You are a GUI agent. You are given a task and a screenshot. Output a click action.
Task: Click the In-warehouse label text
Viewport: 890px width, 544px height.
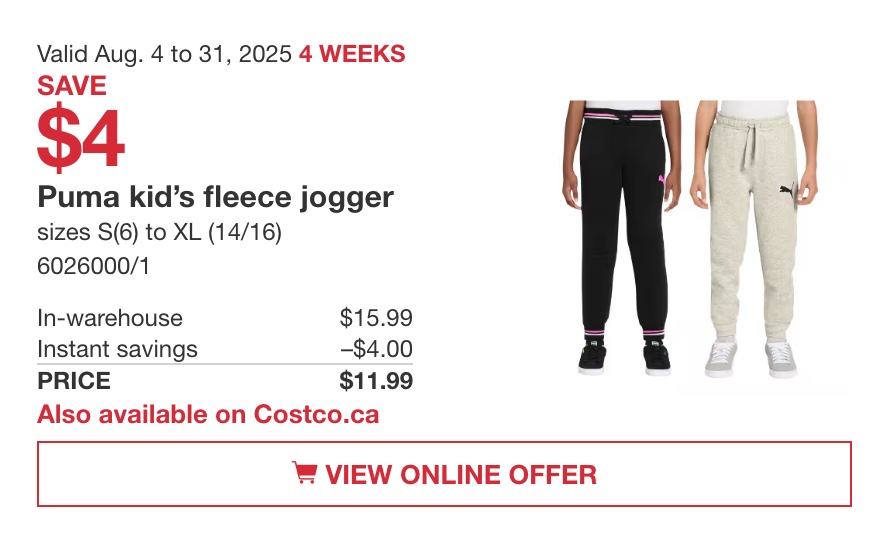[110, 318]
